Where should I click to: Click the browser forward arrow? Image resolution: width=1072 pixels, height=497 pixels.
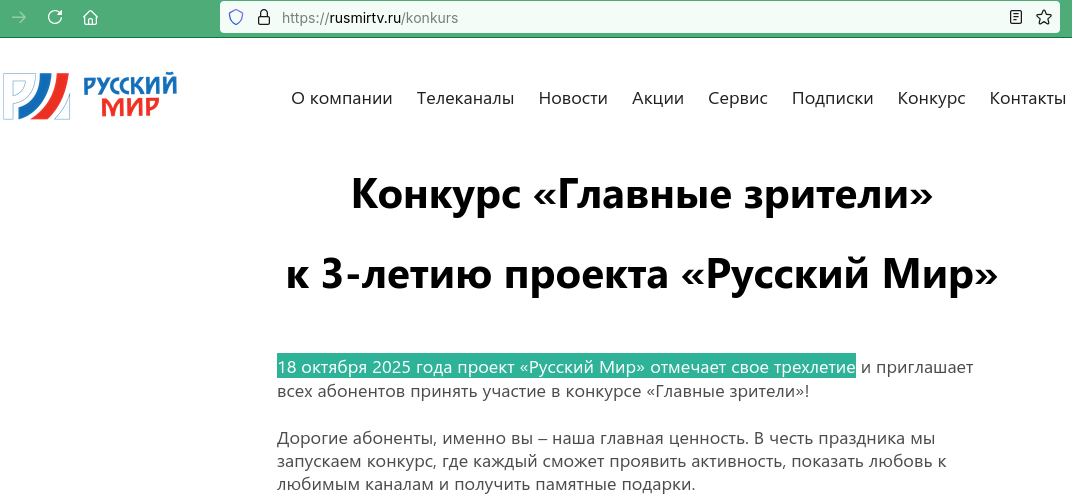coord(19,18)
